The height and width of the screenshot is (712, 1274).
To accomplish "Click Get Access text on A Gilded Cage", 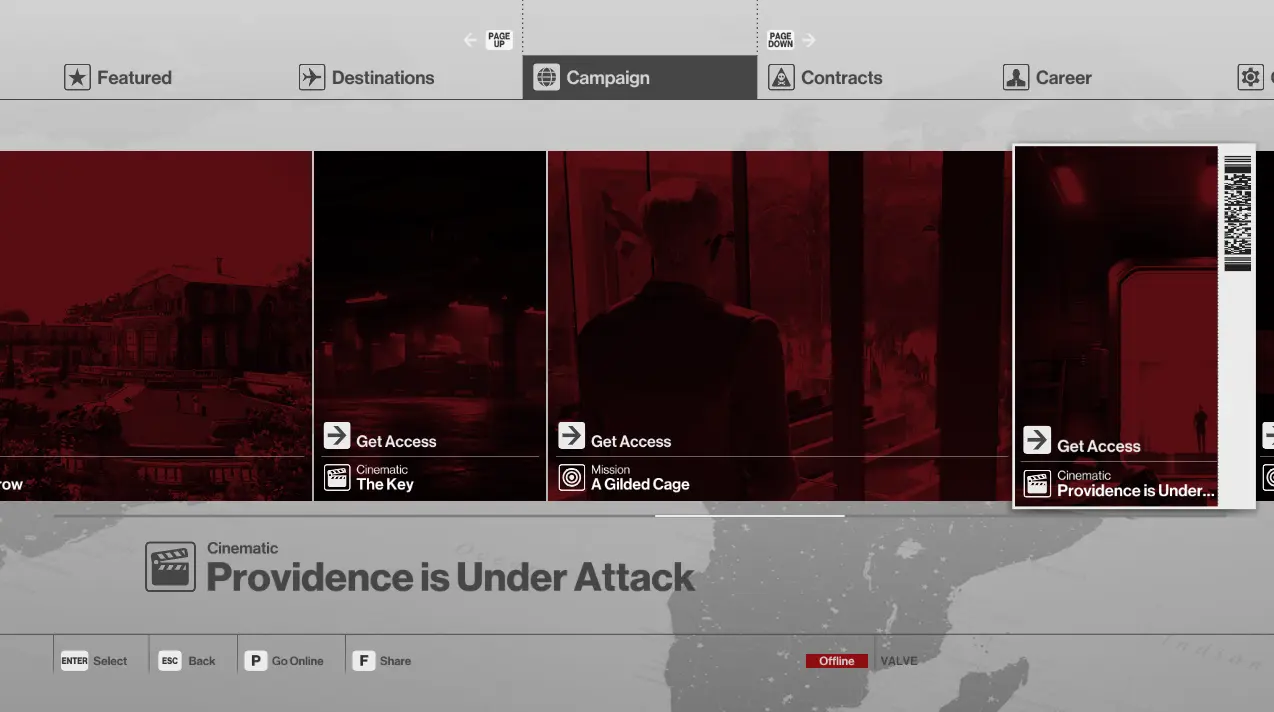I will coord(631,441).
